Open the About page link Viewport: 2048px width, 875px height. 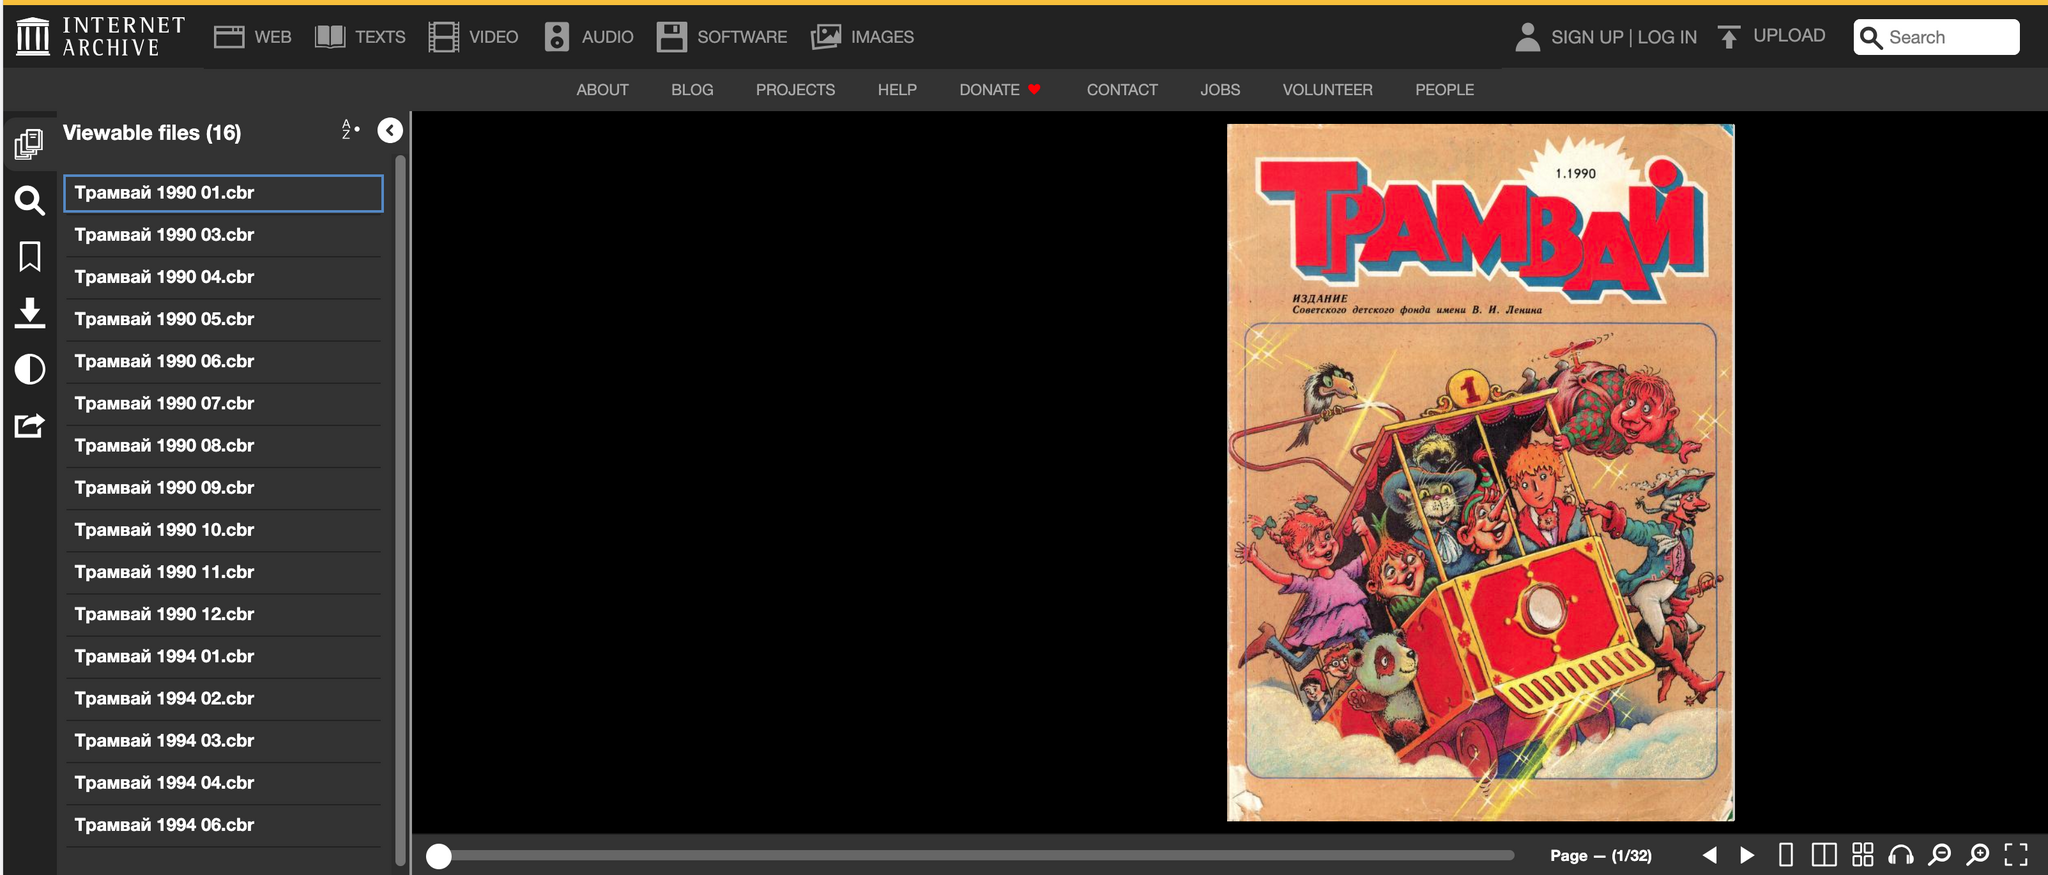point(602,90)
